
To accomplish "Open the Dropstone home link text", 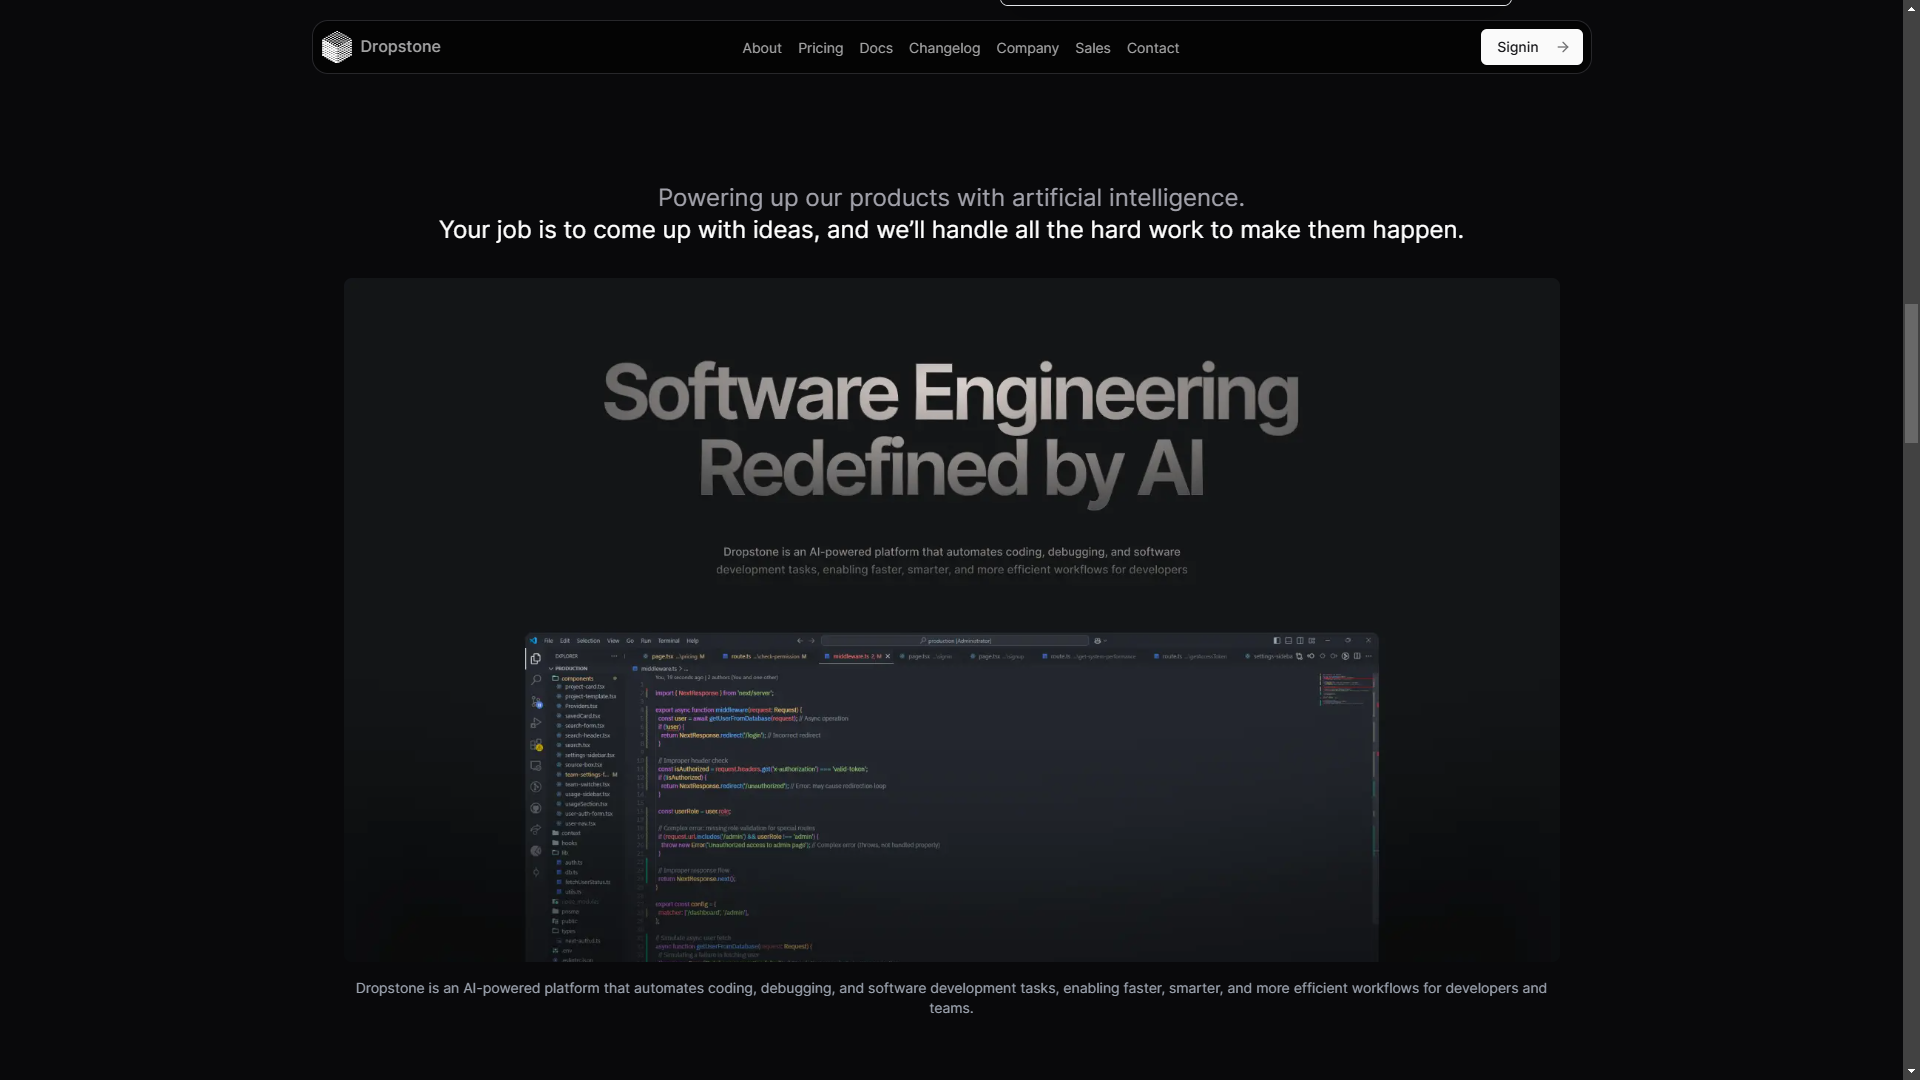I will 400,47.
